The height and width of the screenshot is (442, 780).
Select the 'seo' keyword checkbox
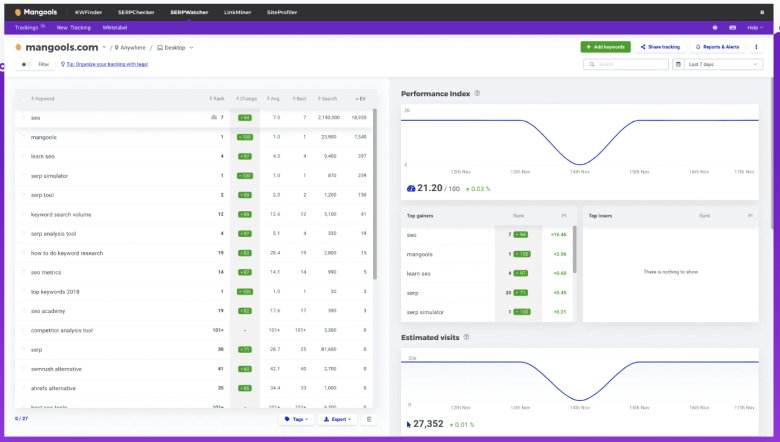(x=23, y=117)
